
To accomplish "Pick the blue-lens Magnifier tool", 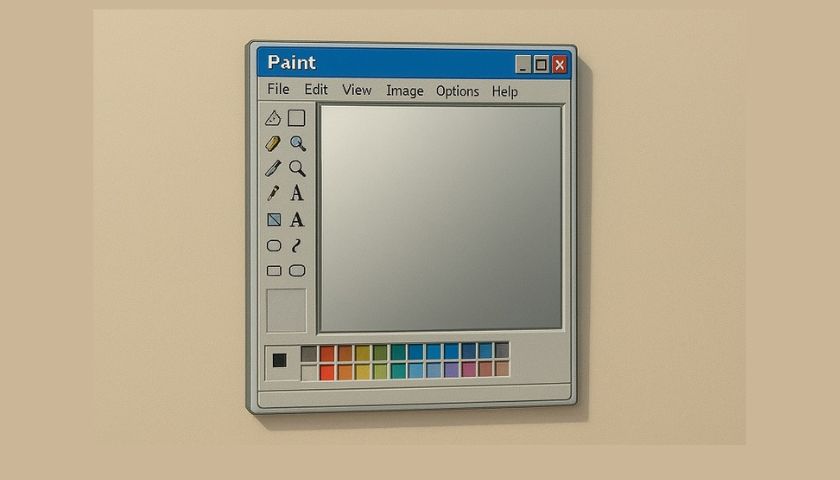I will click(x=298, y=143).
